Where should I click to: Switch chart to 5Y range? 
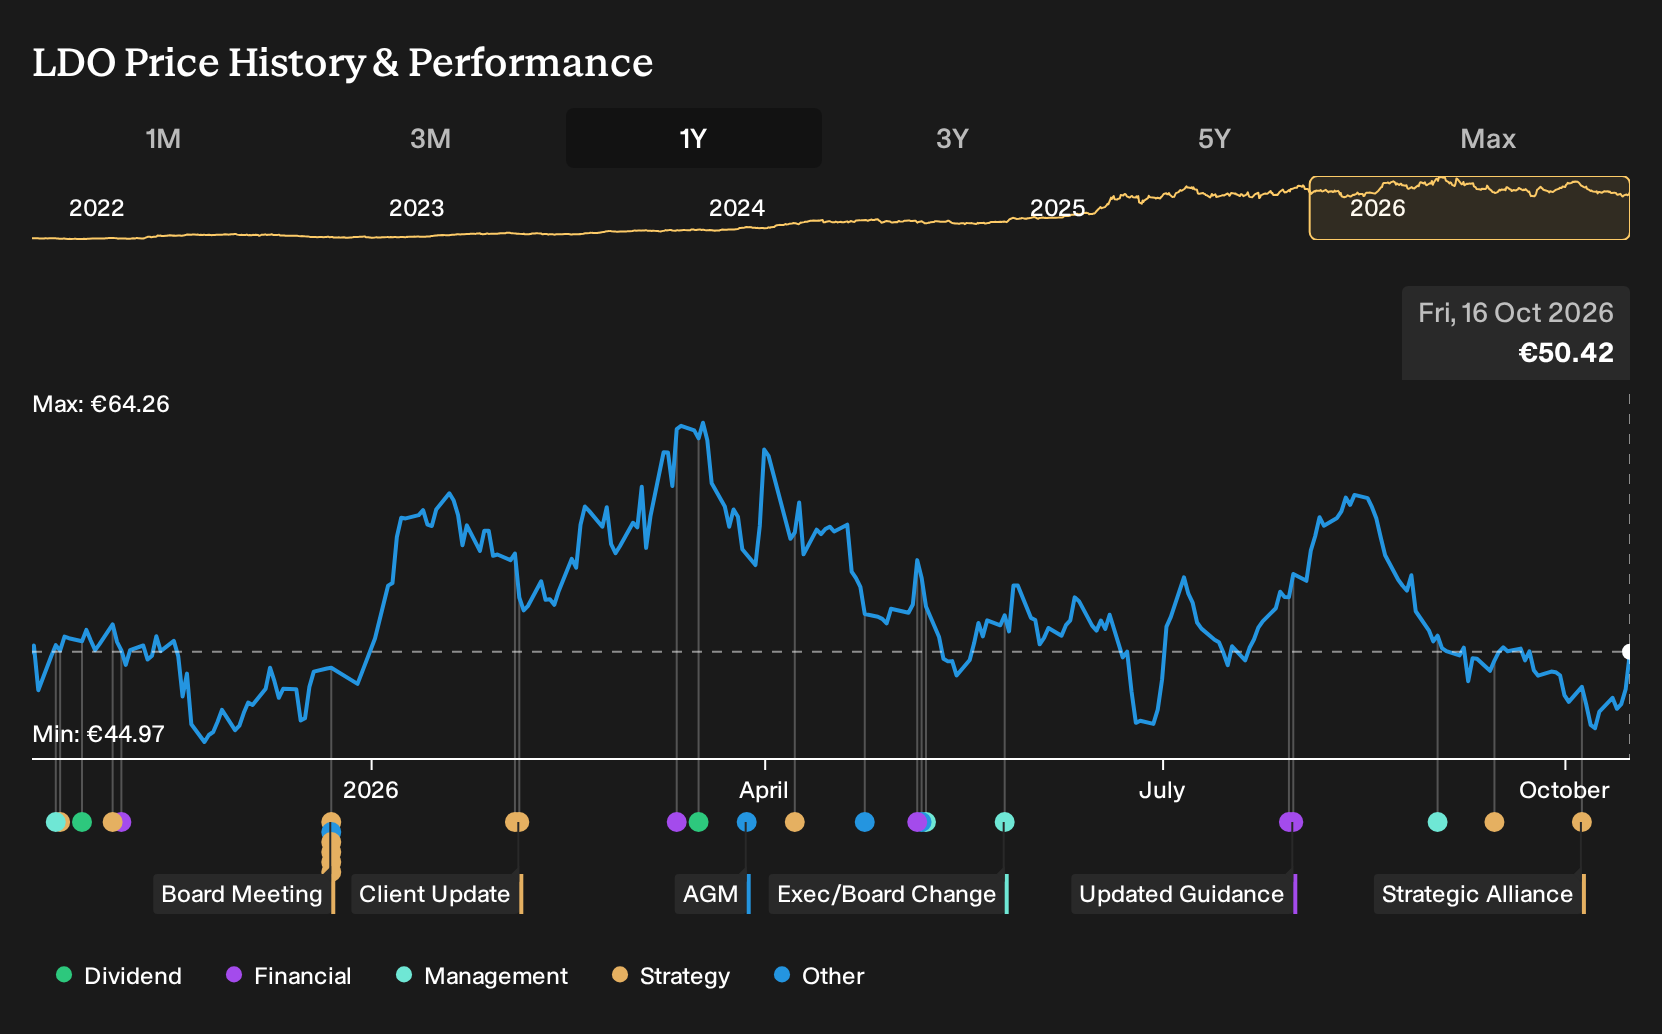pos(1214,138)
